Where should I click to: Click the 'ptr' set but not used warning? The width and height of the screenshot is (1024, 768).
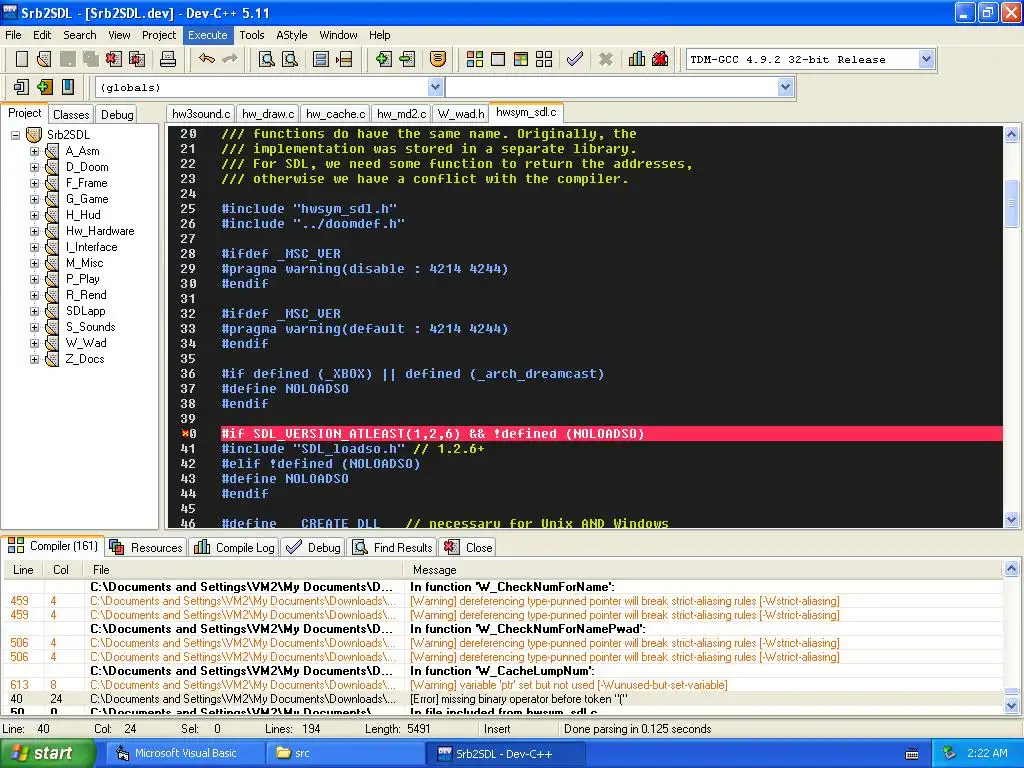point(503,685)
